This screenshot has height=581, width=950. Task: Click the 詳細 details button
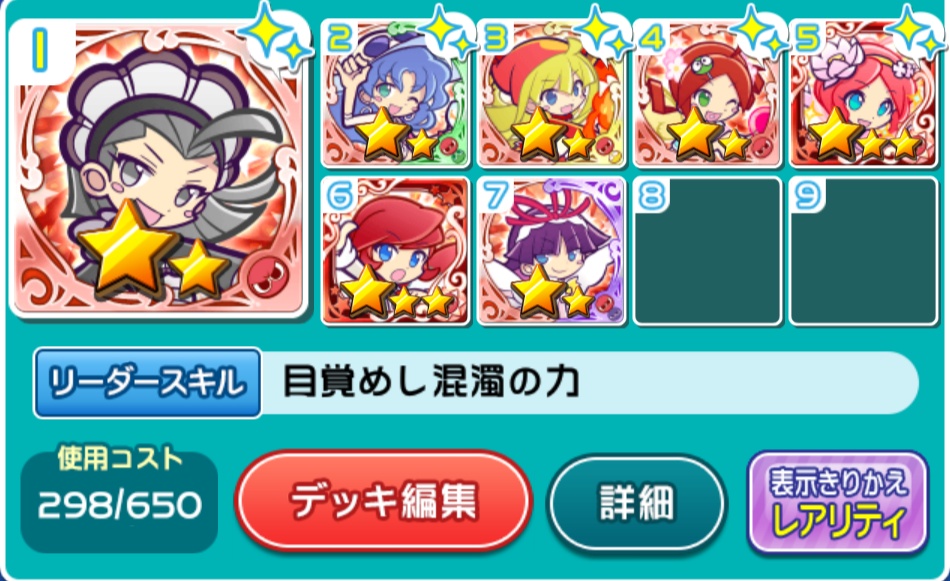(637, 503)
